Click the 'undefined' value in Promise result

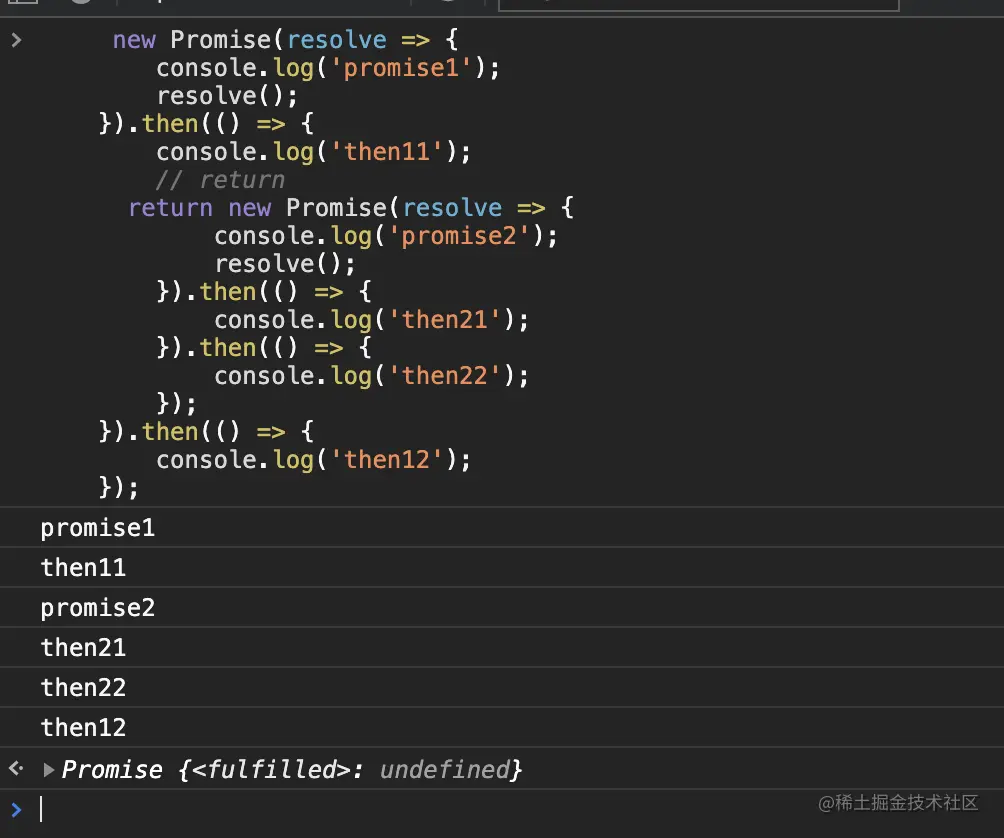pos(445,770)
